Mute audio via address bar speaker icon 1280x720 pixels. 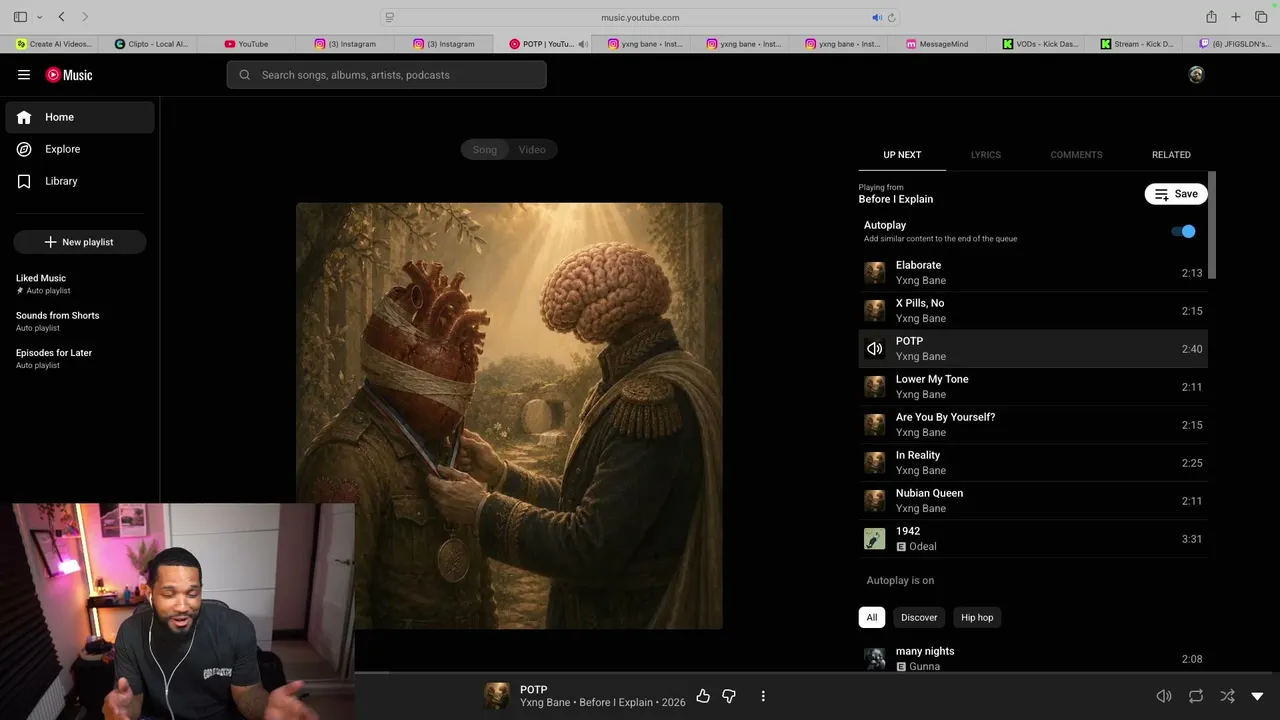[x=877, y=17]
